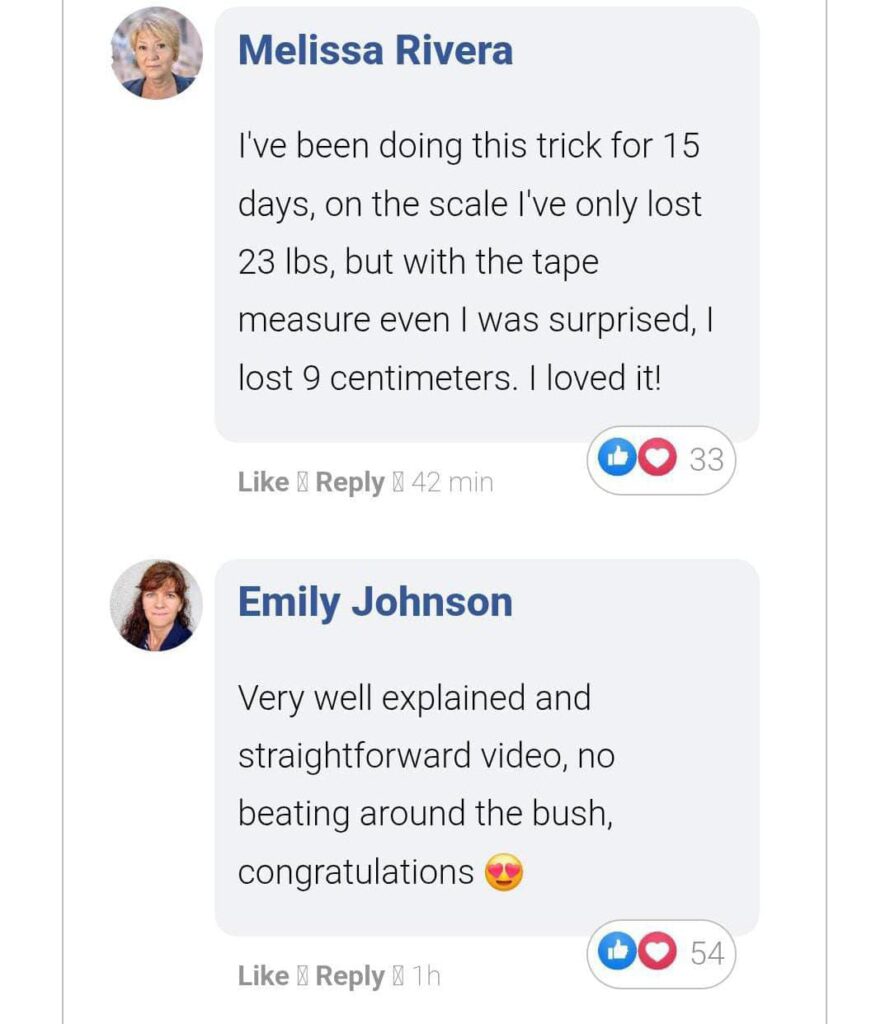Click the 1h timestamp under Emily's comment
The height and width of the screenshot is (1024, 890).
(x=426, y=976)
